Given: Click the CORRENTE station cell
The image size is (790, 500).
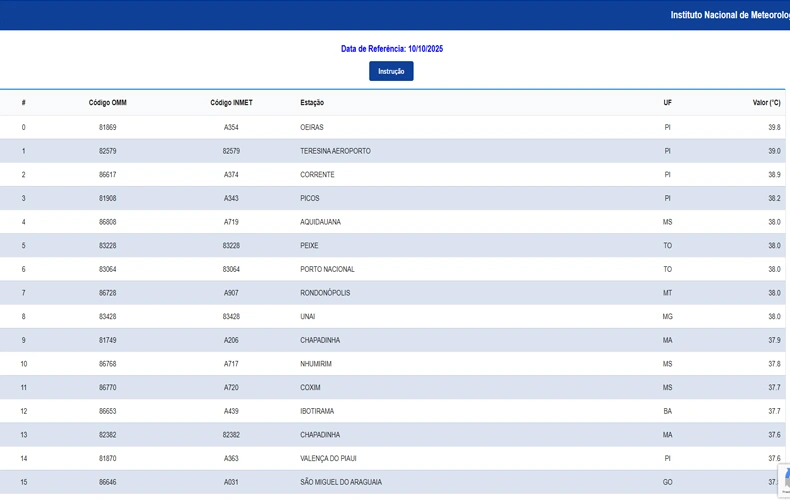Looking at the screenshot, I should click(317, 175).
